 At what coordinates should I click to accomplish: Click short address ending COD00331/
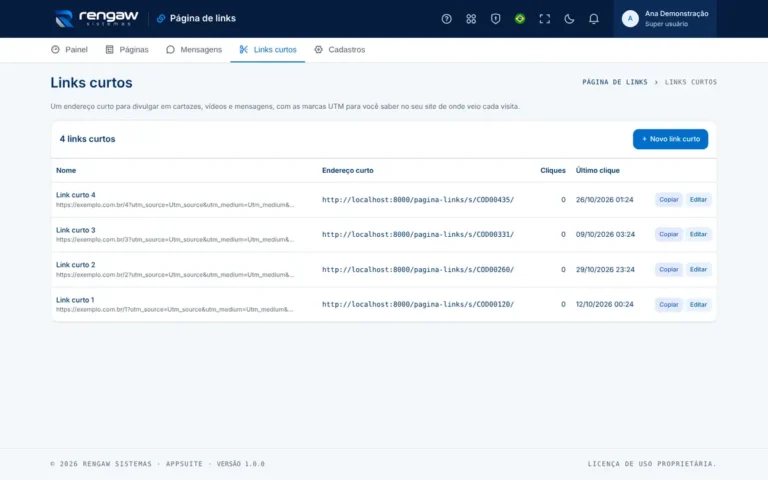(x=418, y=234)
